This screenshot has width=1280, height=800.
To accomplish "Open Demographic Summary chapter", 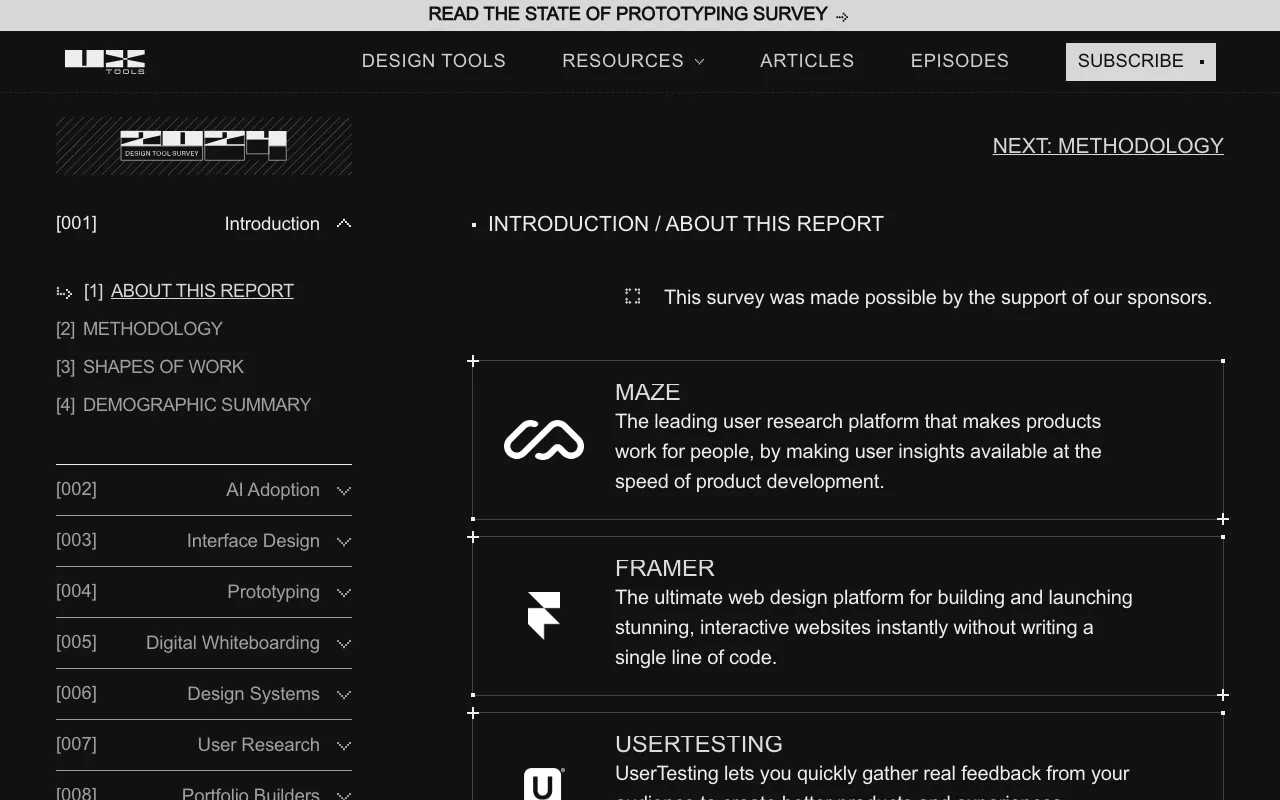I will tap(197, 405).
